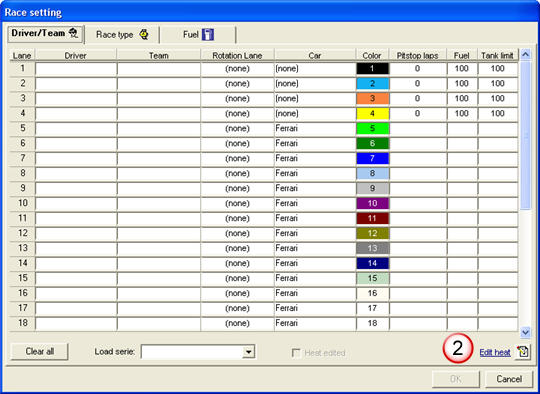The width and height of the screenshot is (540, 394).
Task: Click the Fuel tab pump icon
Action: (x=208, y=34)
